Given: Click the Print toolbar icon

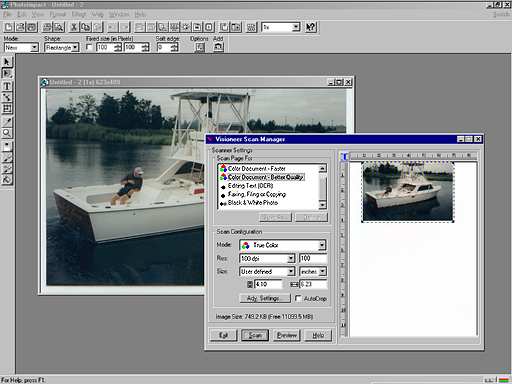Looking at the screenshot, I should tap(47, 27).
